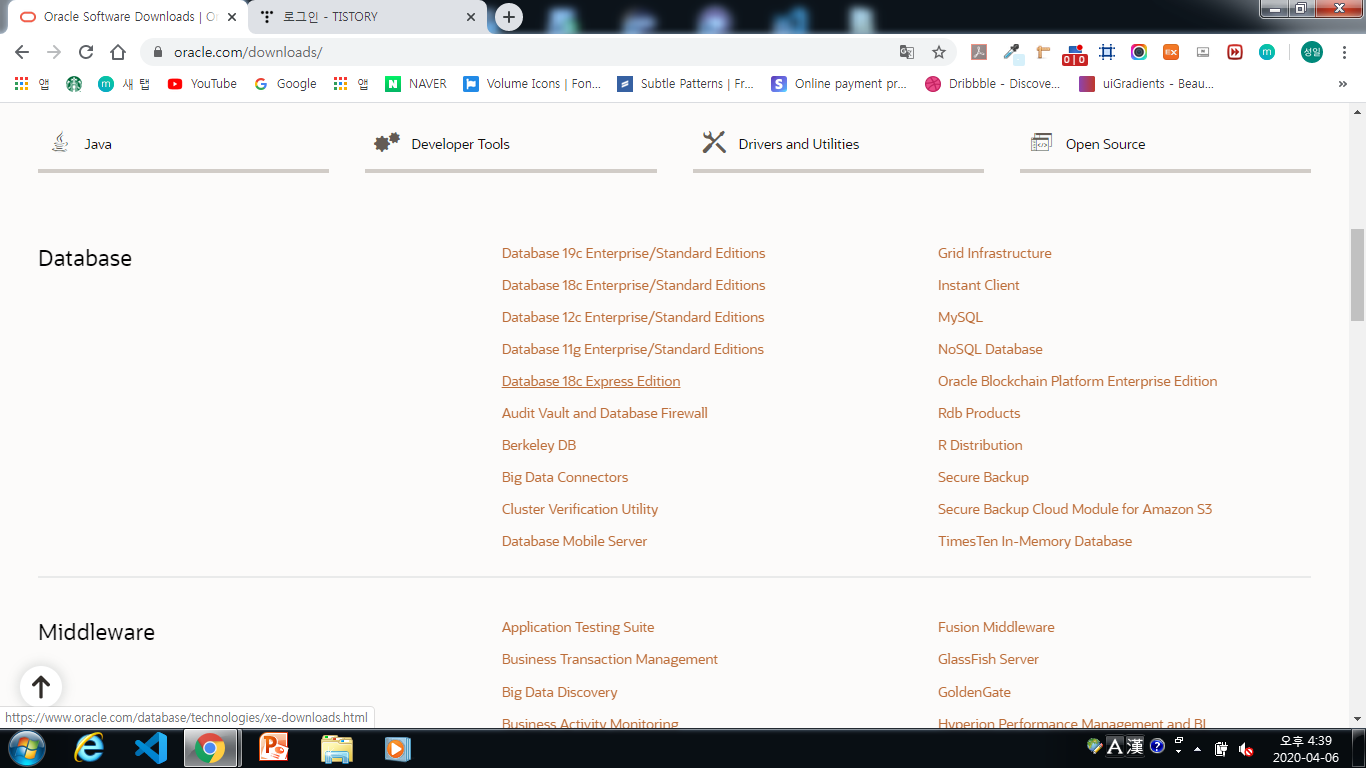This screenshot has height=768, width=1366.
Task: Expand the bookmarks overflow chevron
Action: [x=1343, y=84]
